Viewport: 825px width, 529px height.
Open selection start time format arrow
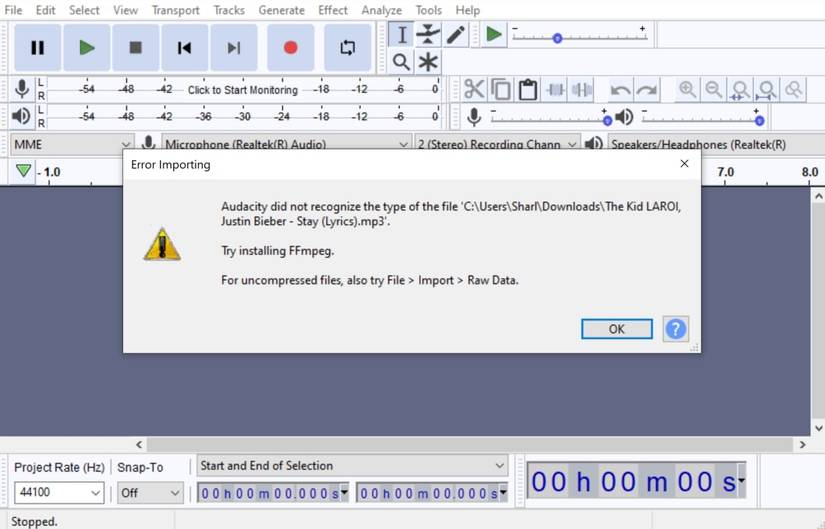[345, 493]
